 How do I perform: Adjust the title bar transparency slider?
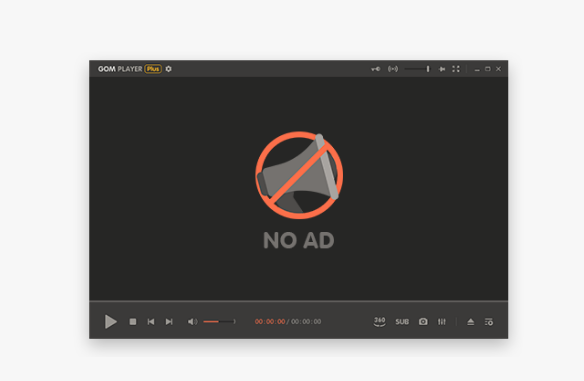(x=417, y=69)
